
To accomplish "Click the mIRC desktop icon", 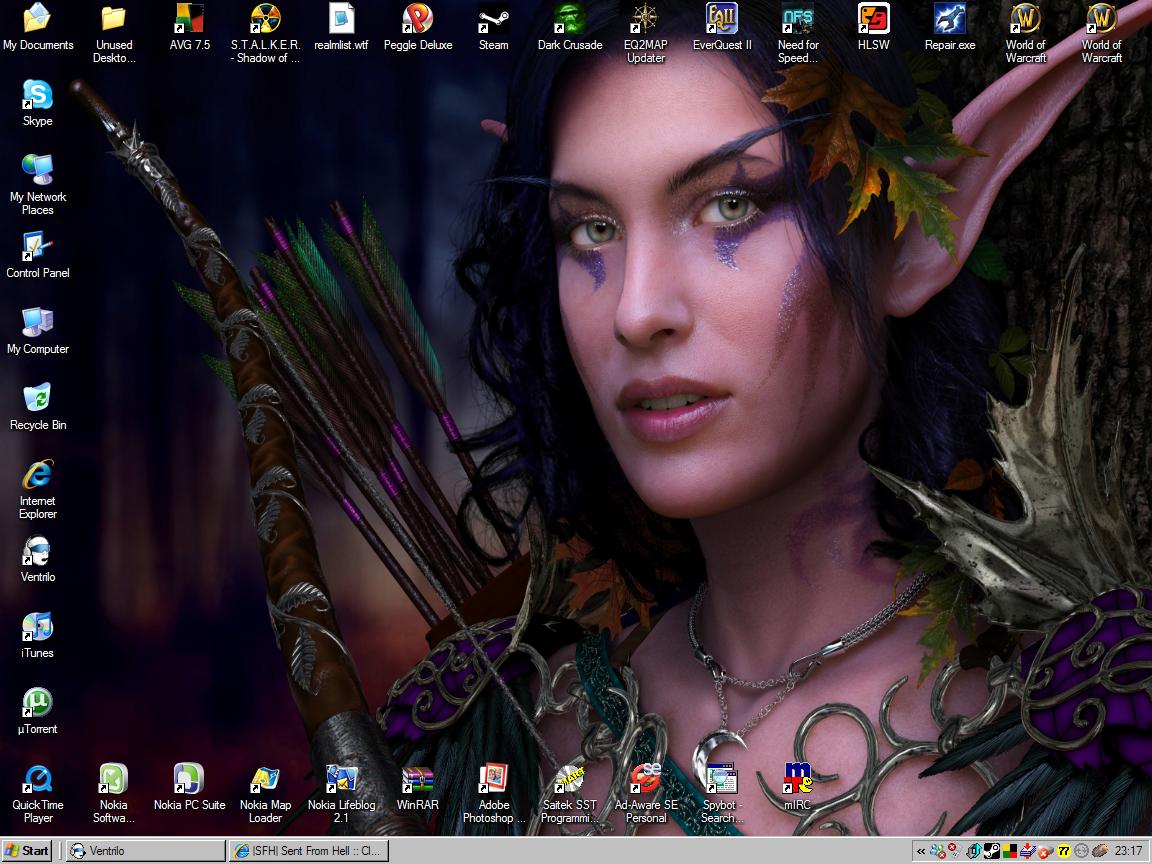I will tap(797, 787).
